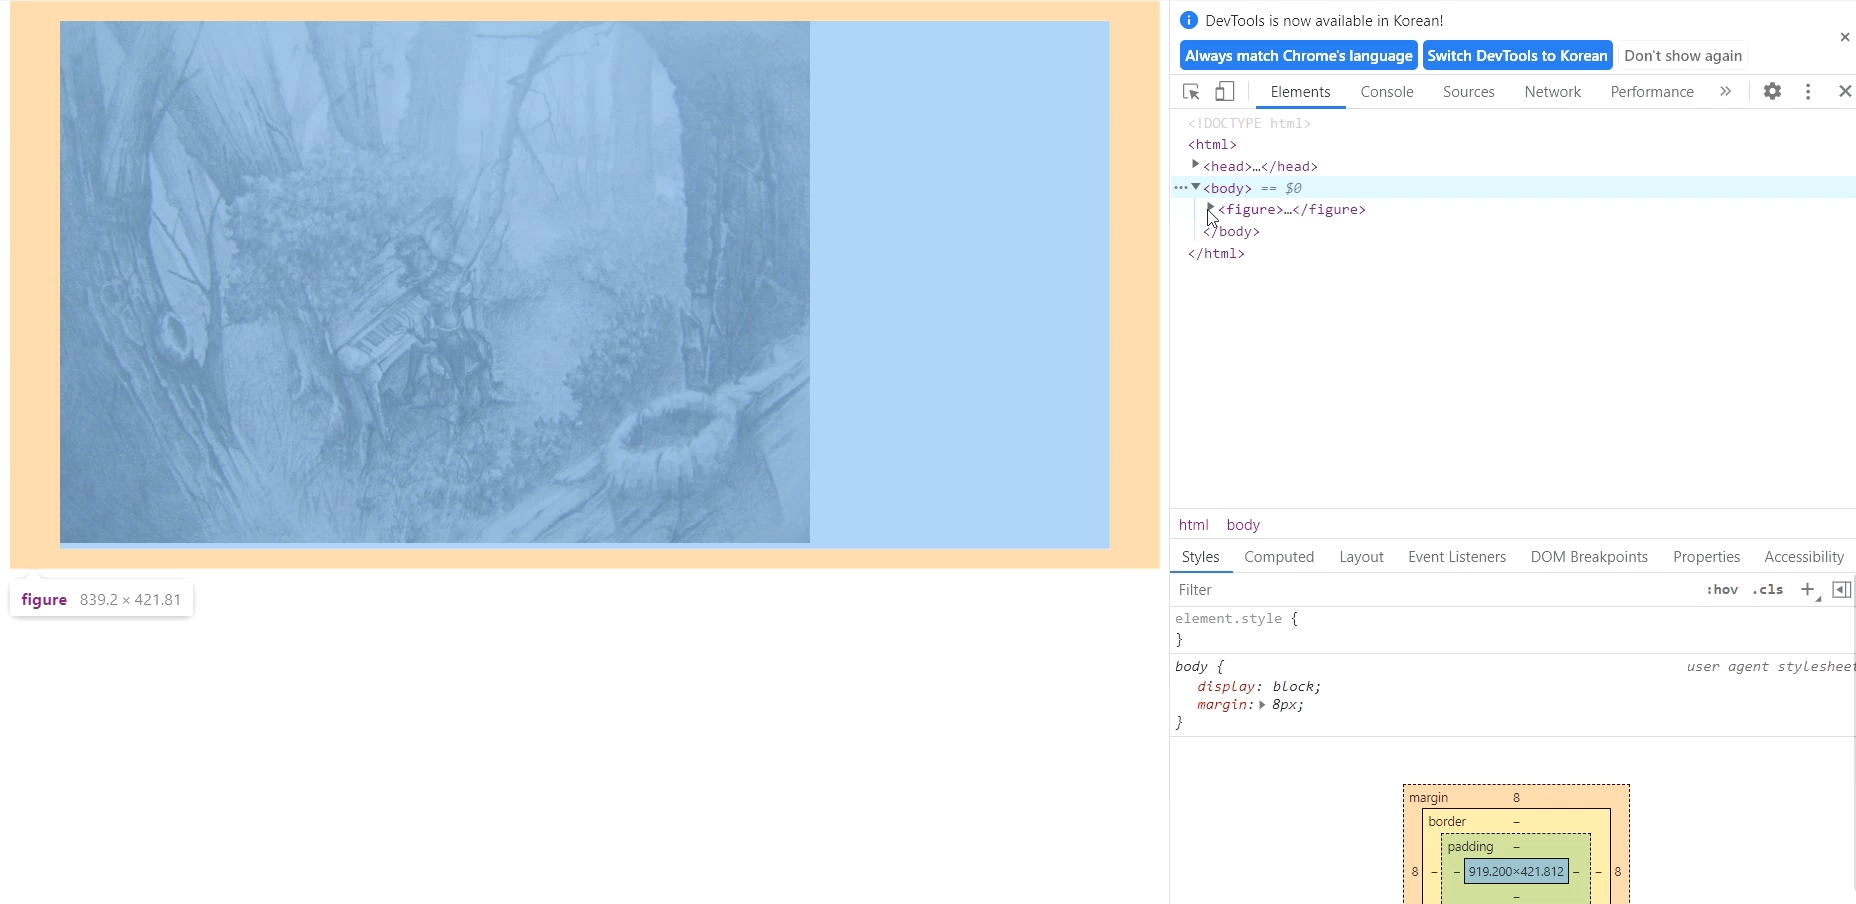Activate the inspect element picker icon
The height and width of the screenshot is (904, 1856).
(1191, 92)
